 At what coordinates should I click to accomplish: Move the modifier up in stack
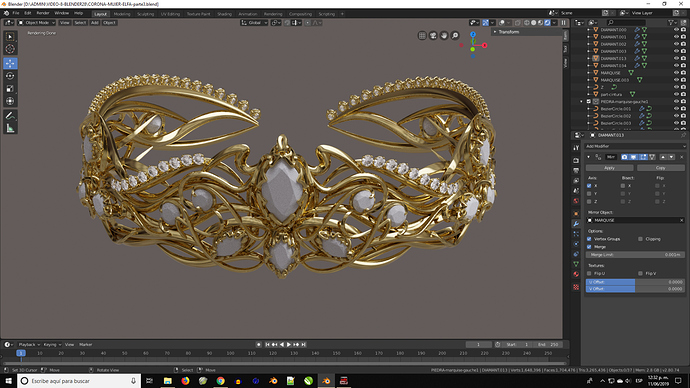(663, 157)
